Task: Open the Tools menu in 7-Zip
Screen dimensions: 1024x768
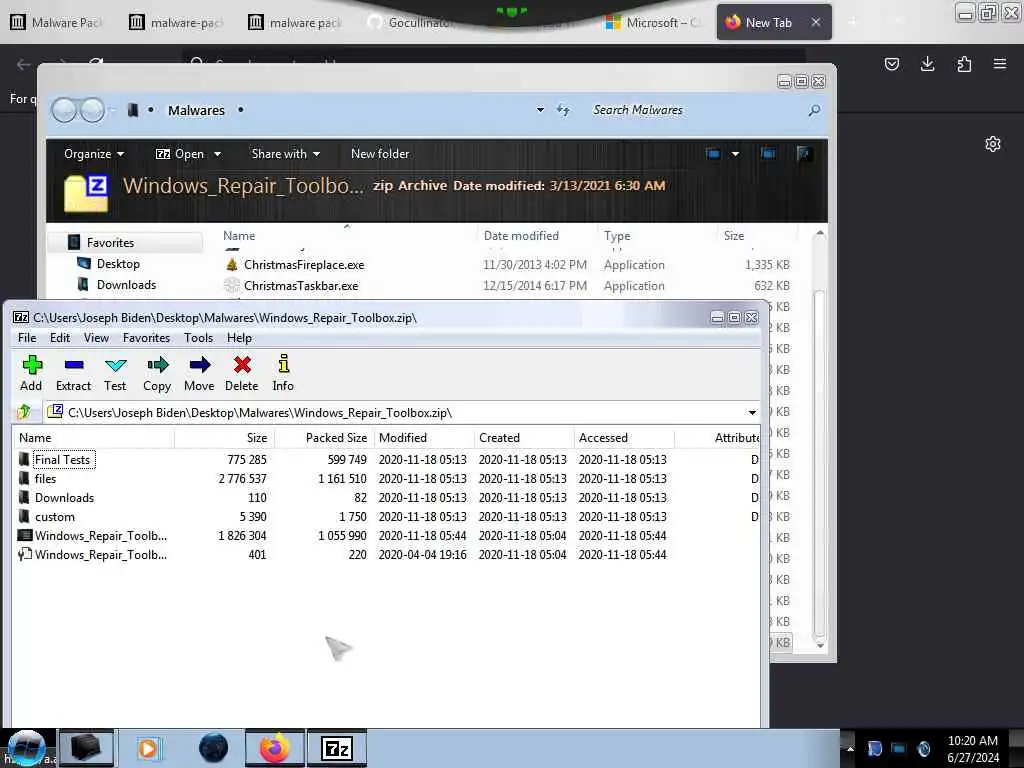Action: pyautogui.click(x=198, y=338)
